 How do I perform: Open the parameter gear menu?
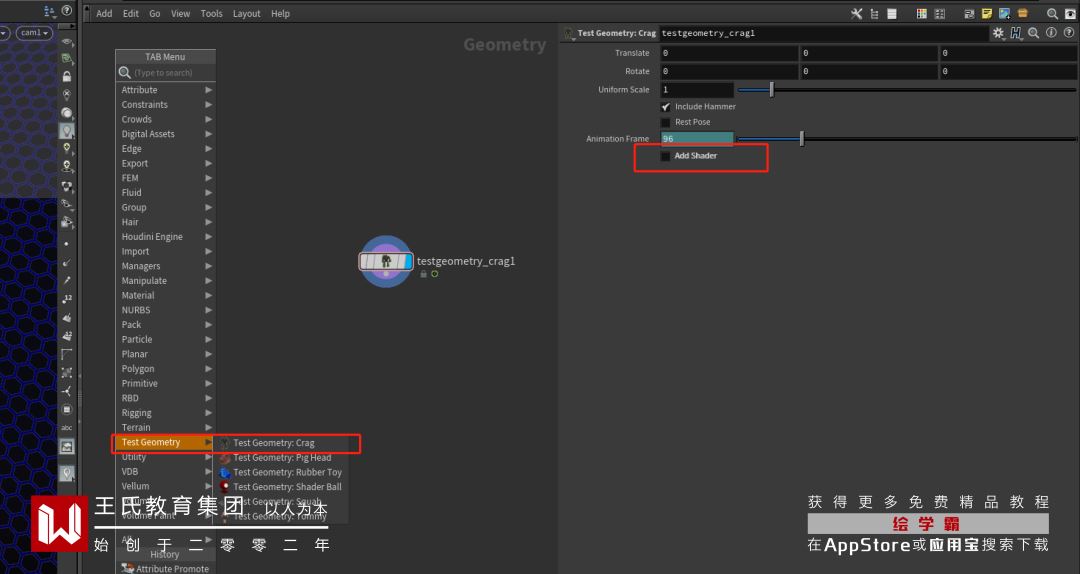(x=998, y=32)
